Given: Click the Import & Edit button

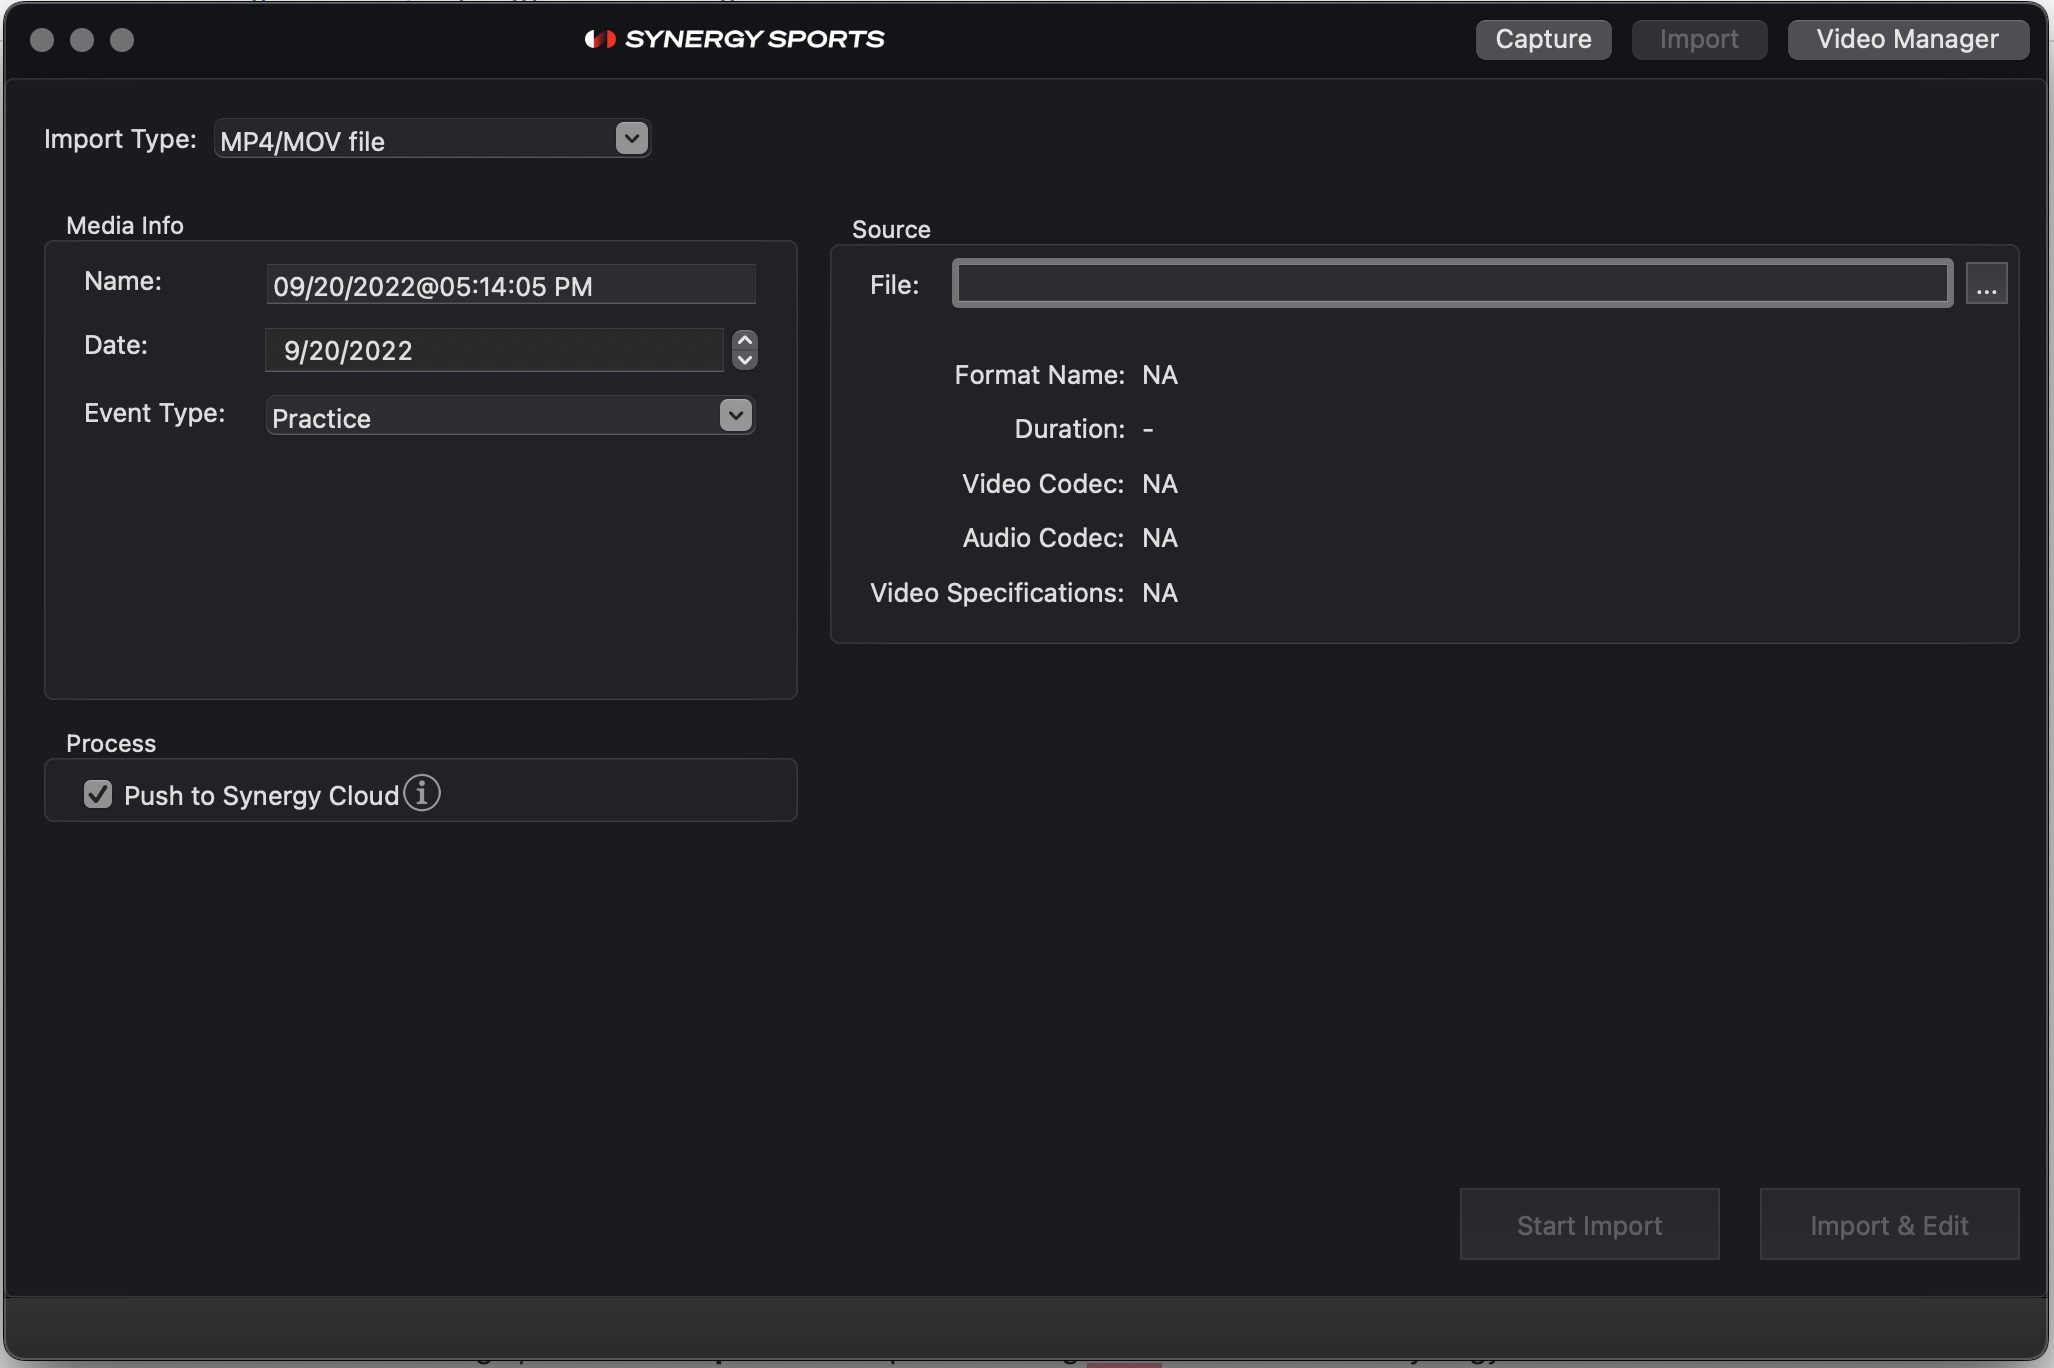Looking at the screenshot, I should point(1889,1224).
